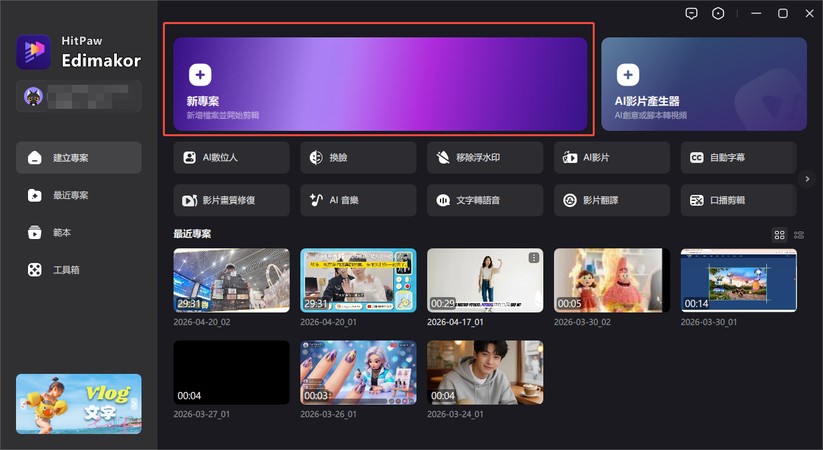Open the feedback message icon

click(691, 14)
